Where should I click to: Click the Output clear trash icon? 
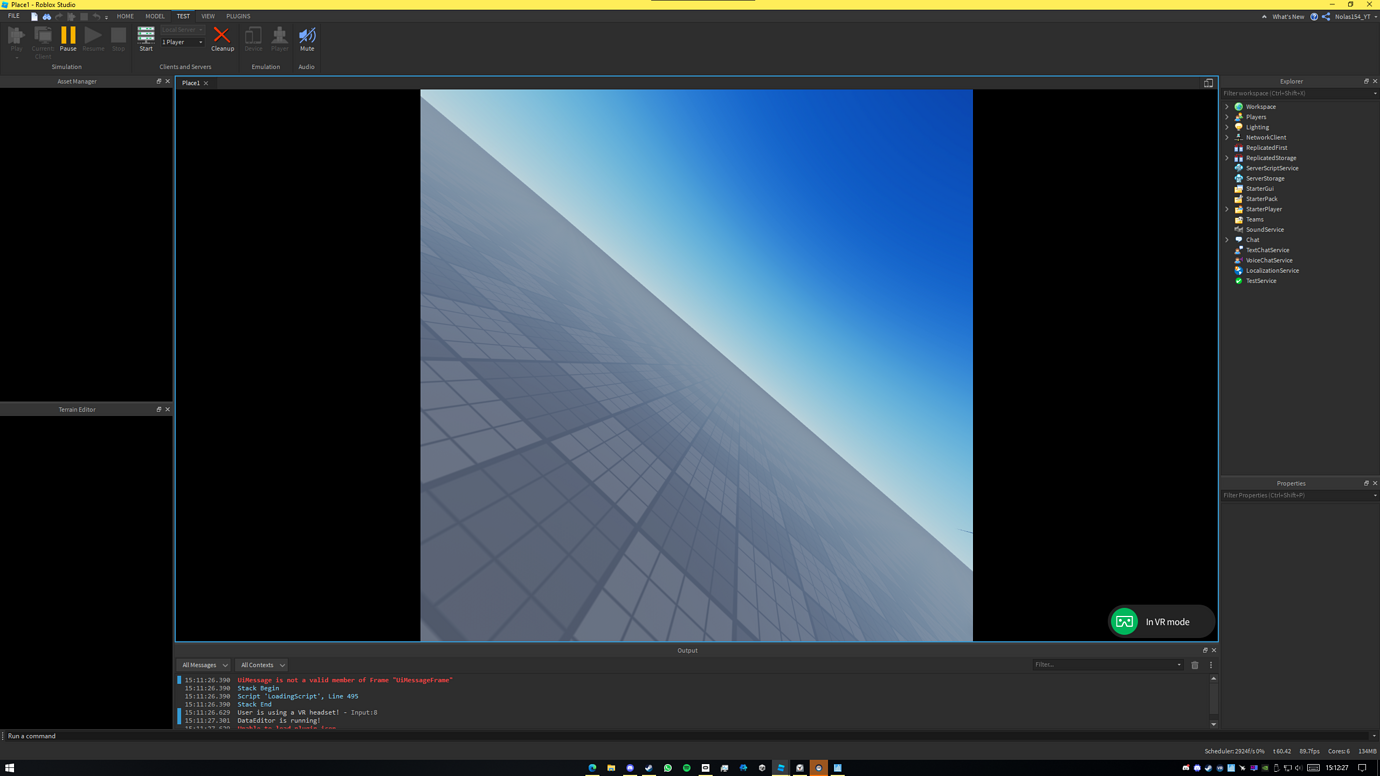(1195, 665)
